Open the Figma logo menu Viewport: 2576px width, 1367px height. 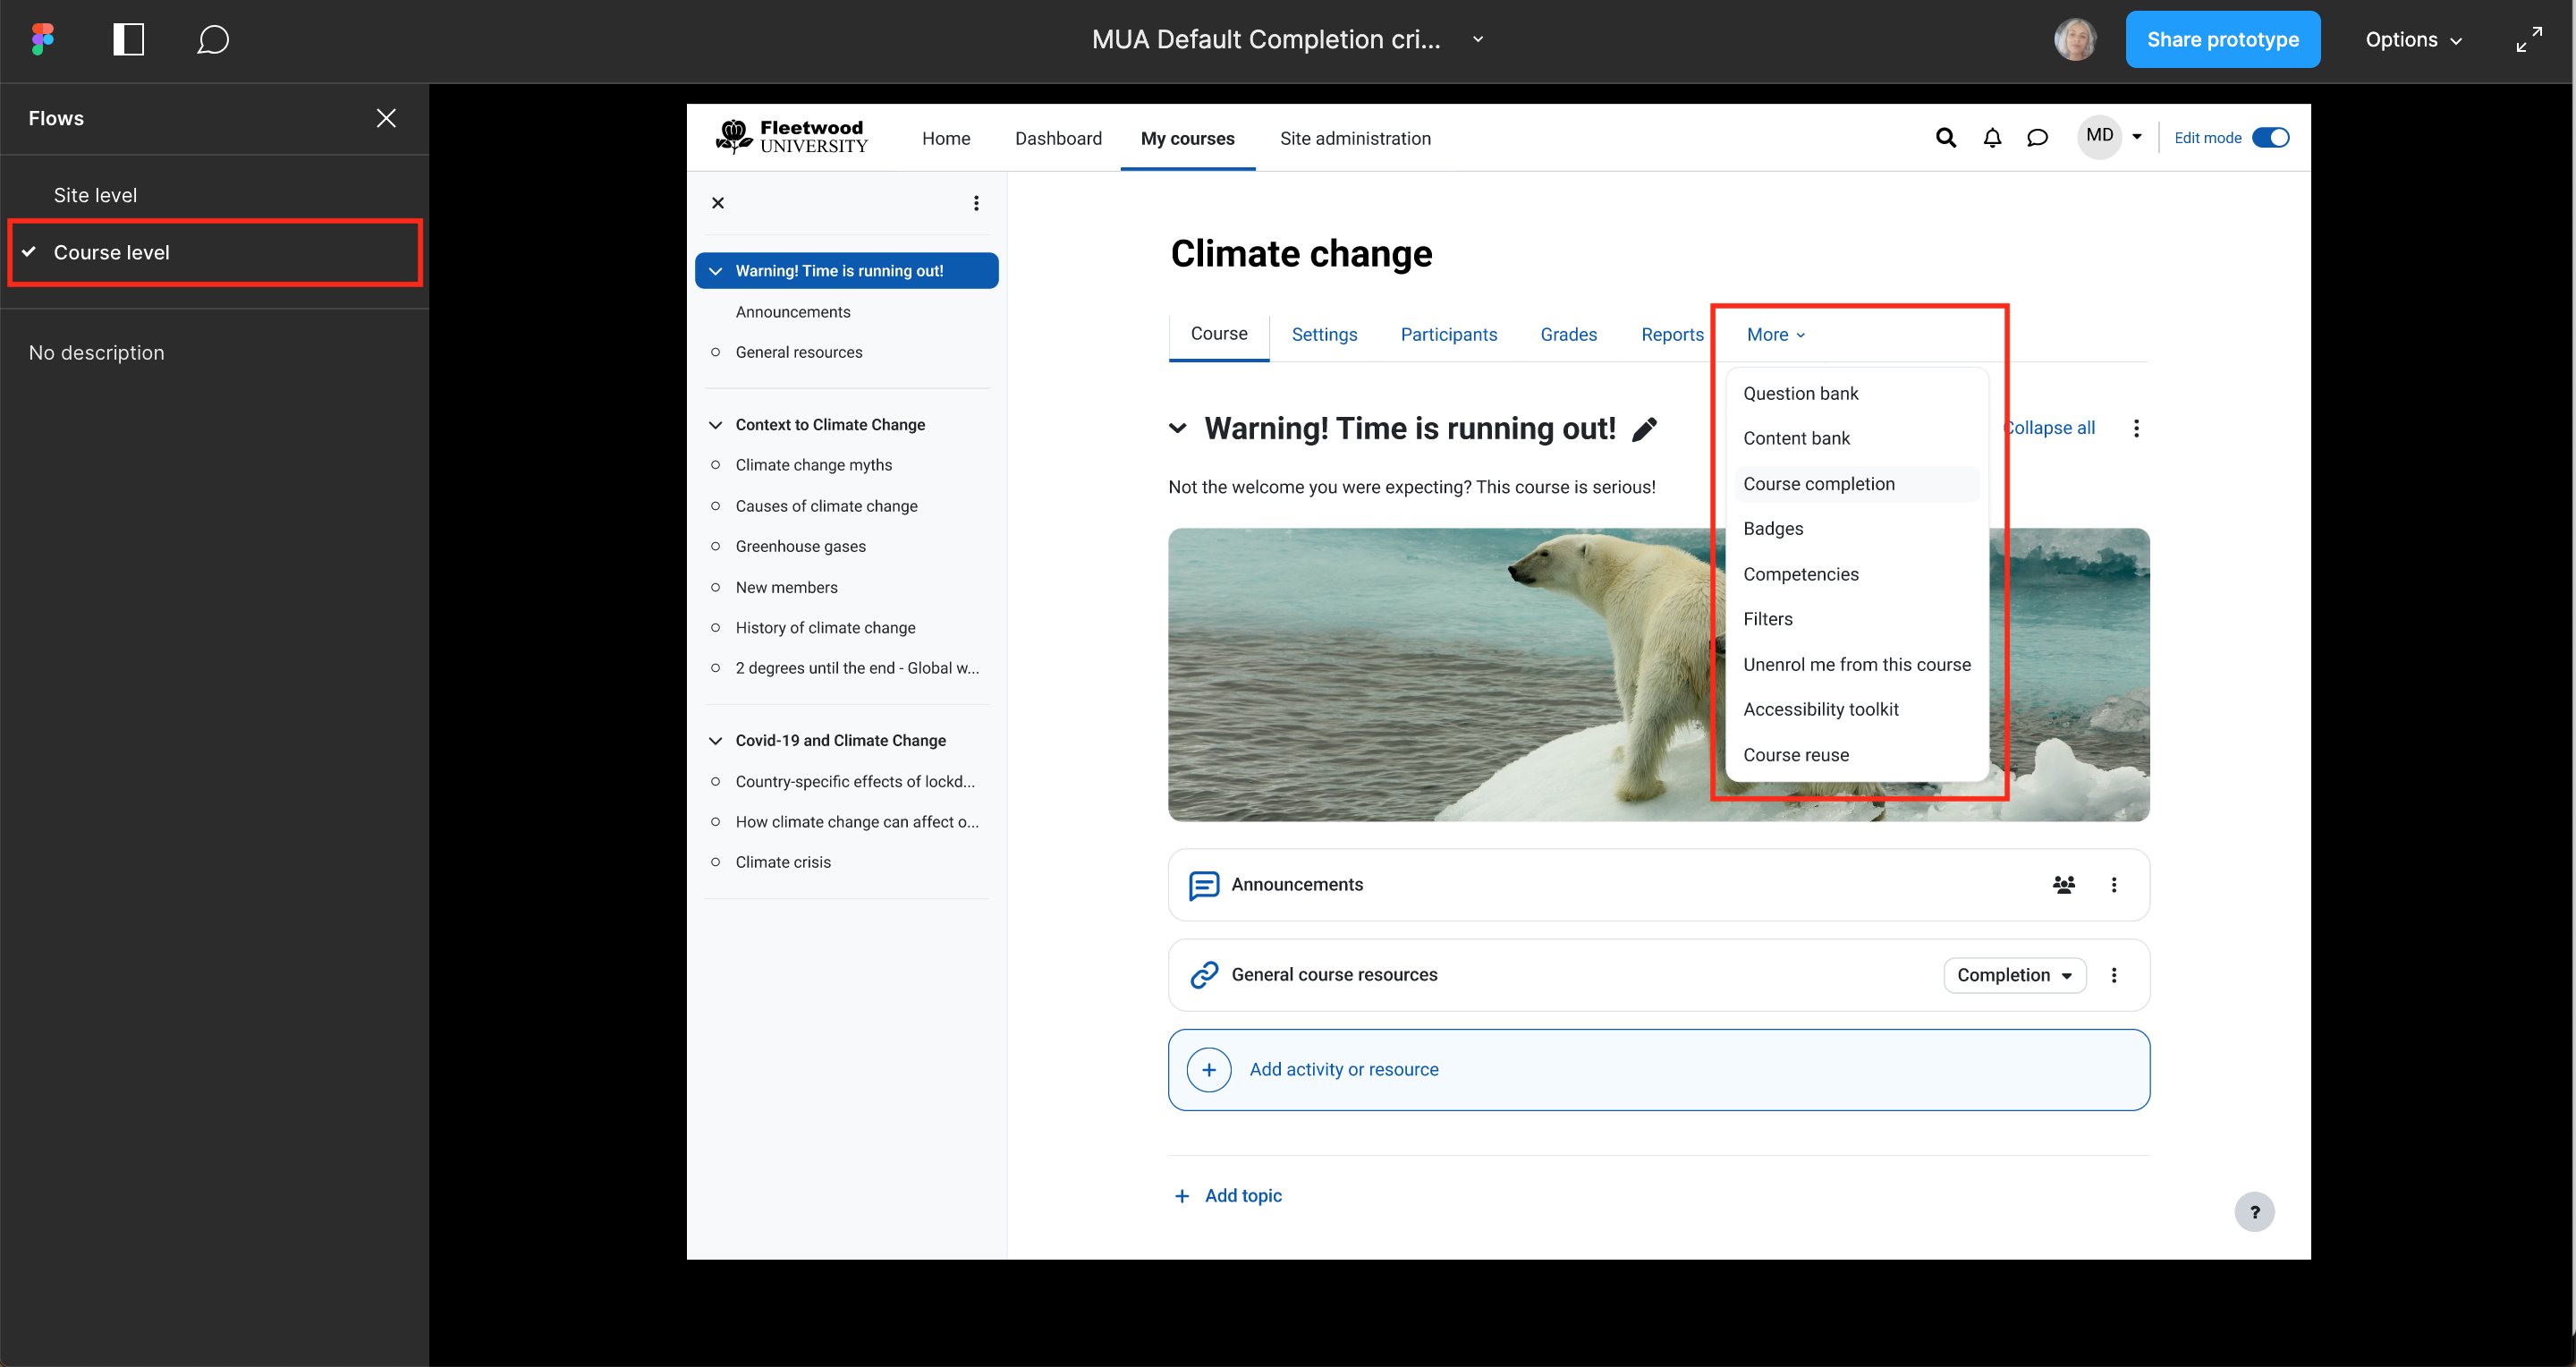[x=42, y=40]
